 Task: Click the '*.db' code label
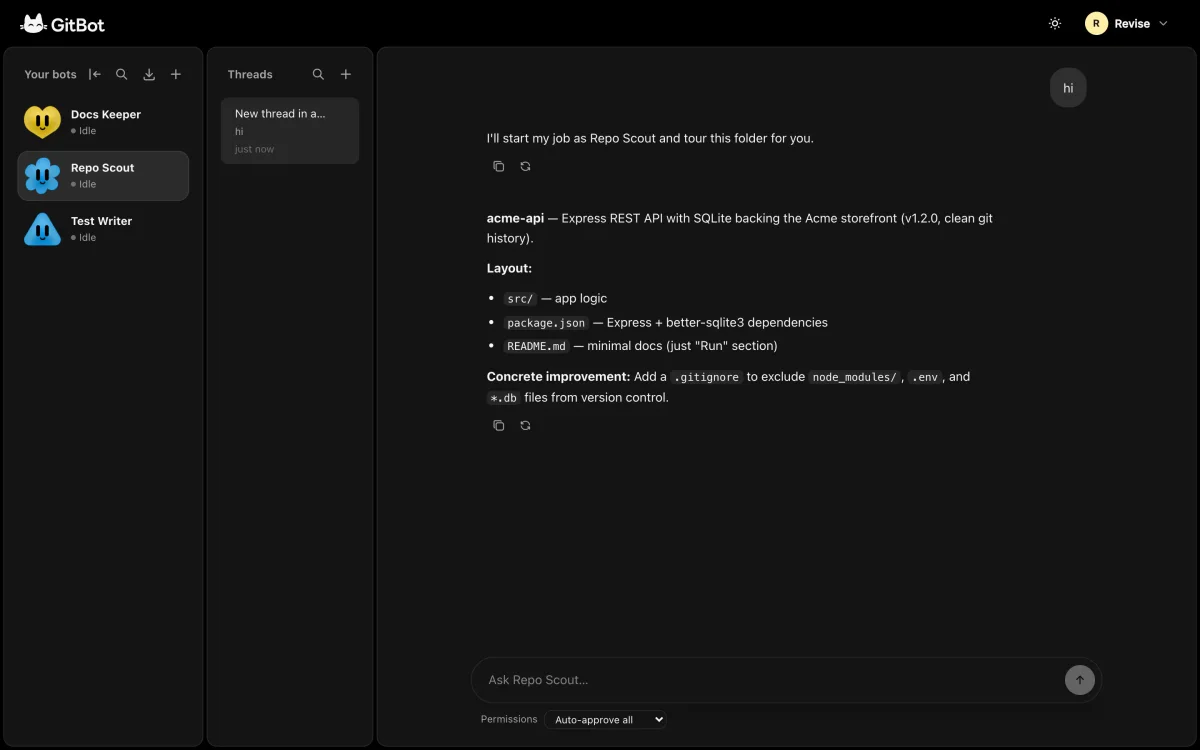coord(503,398)
